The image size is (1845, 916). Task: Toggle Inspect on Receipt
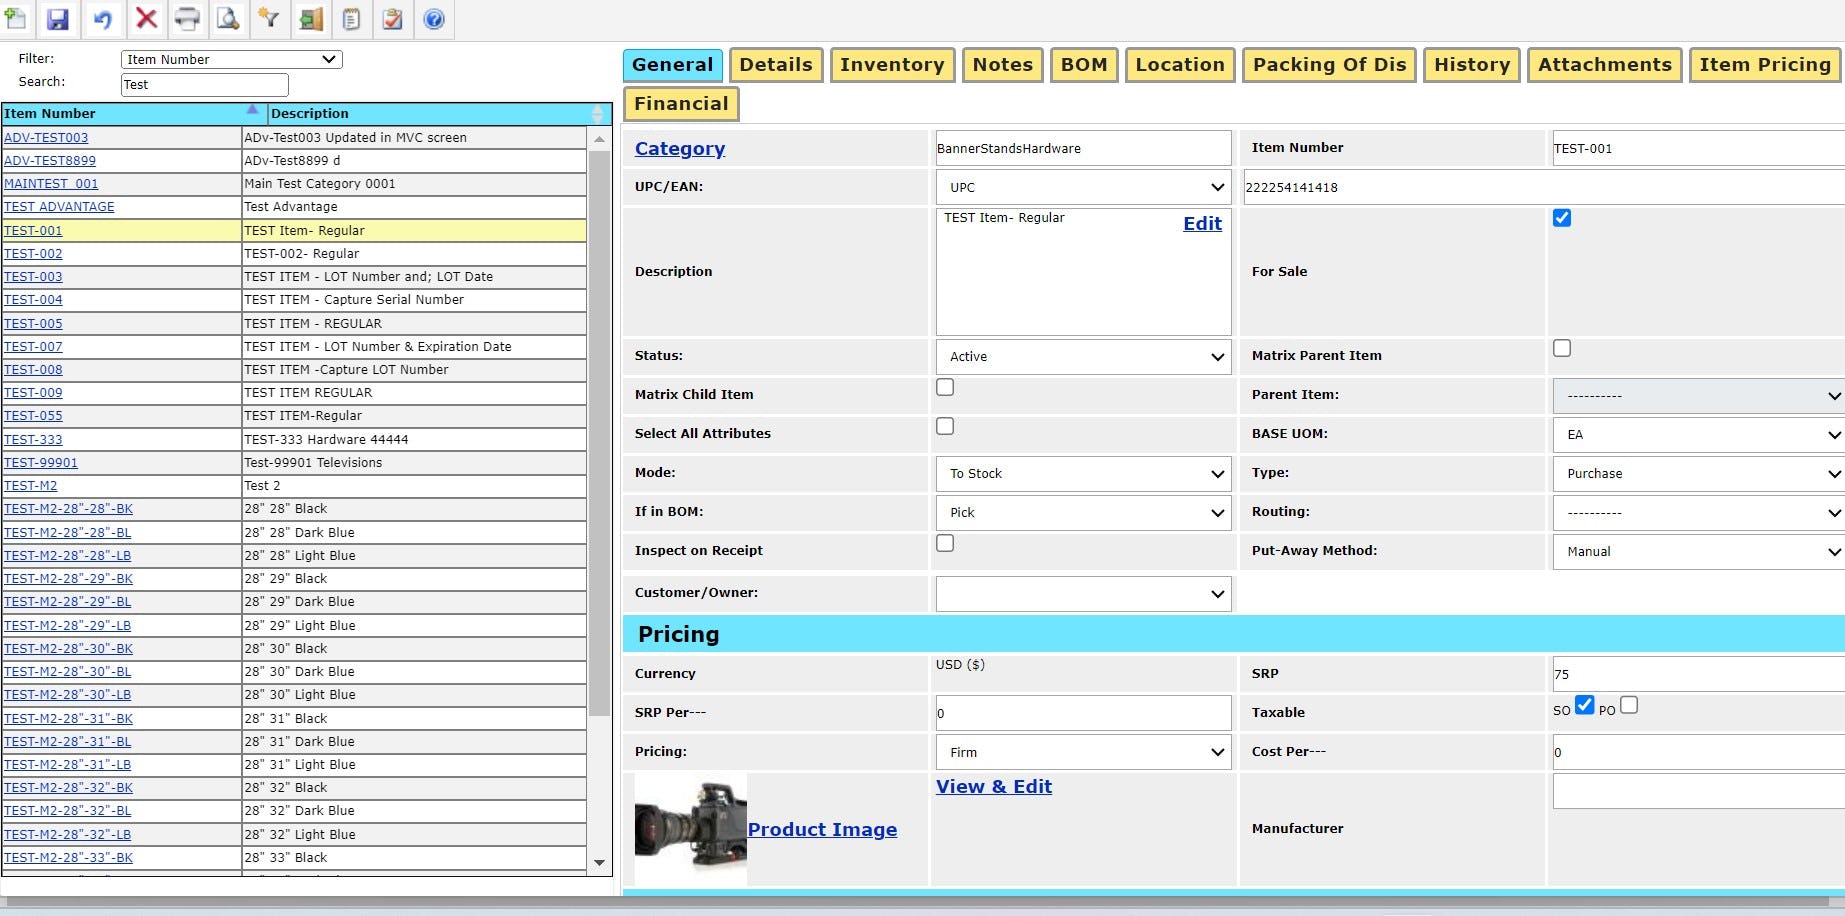tap(944, 543)
